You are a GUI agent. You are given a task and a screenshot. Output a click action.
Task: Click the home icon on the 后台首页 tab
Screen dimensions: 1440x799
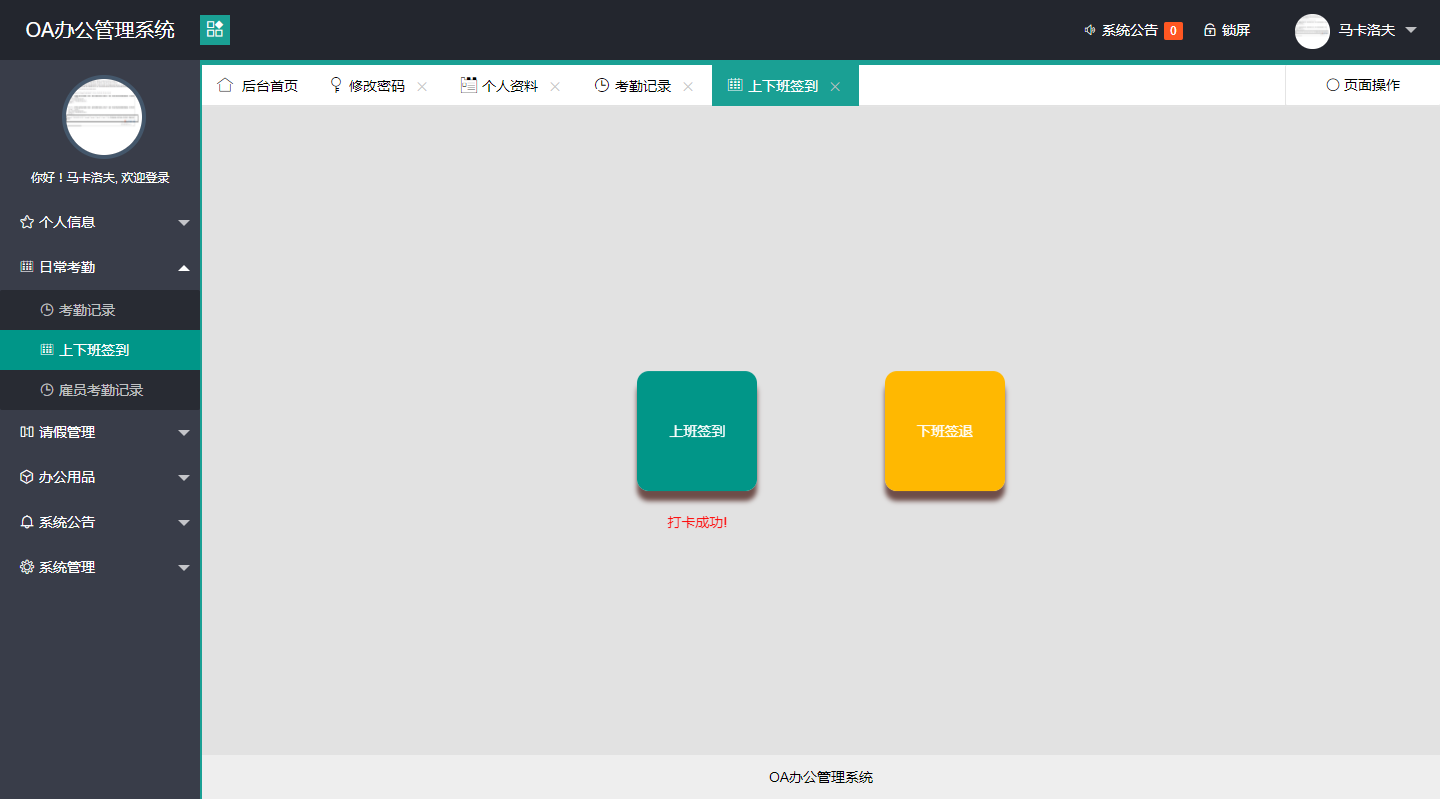coord(224,85)
